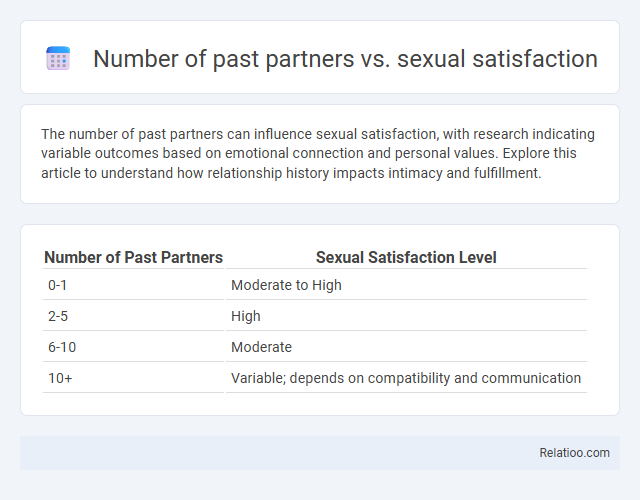640x500 pixels.
Task: Click the 'High' cell in the 2-5 row
Action: coord(406,316)
